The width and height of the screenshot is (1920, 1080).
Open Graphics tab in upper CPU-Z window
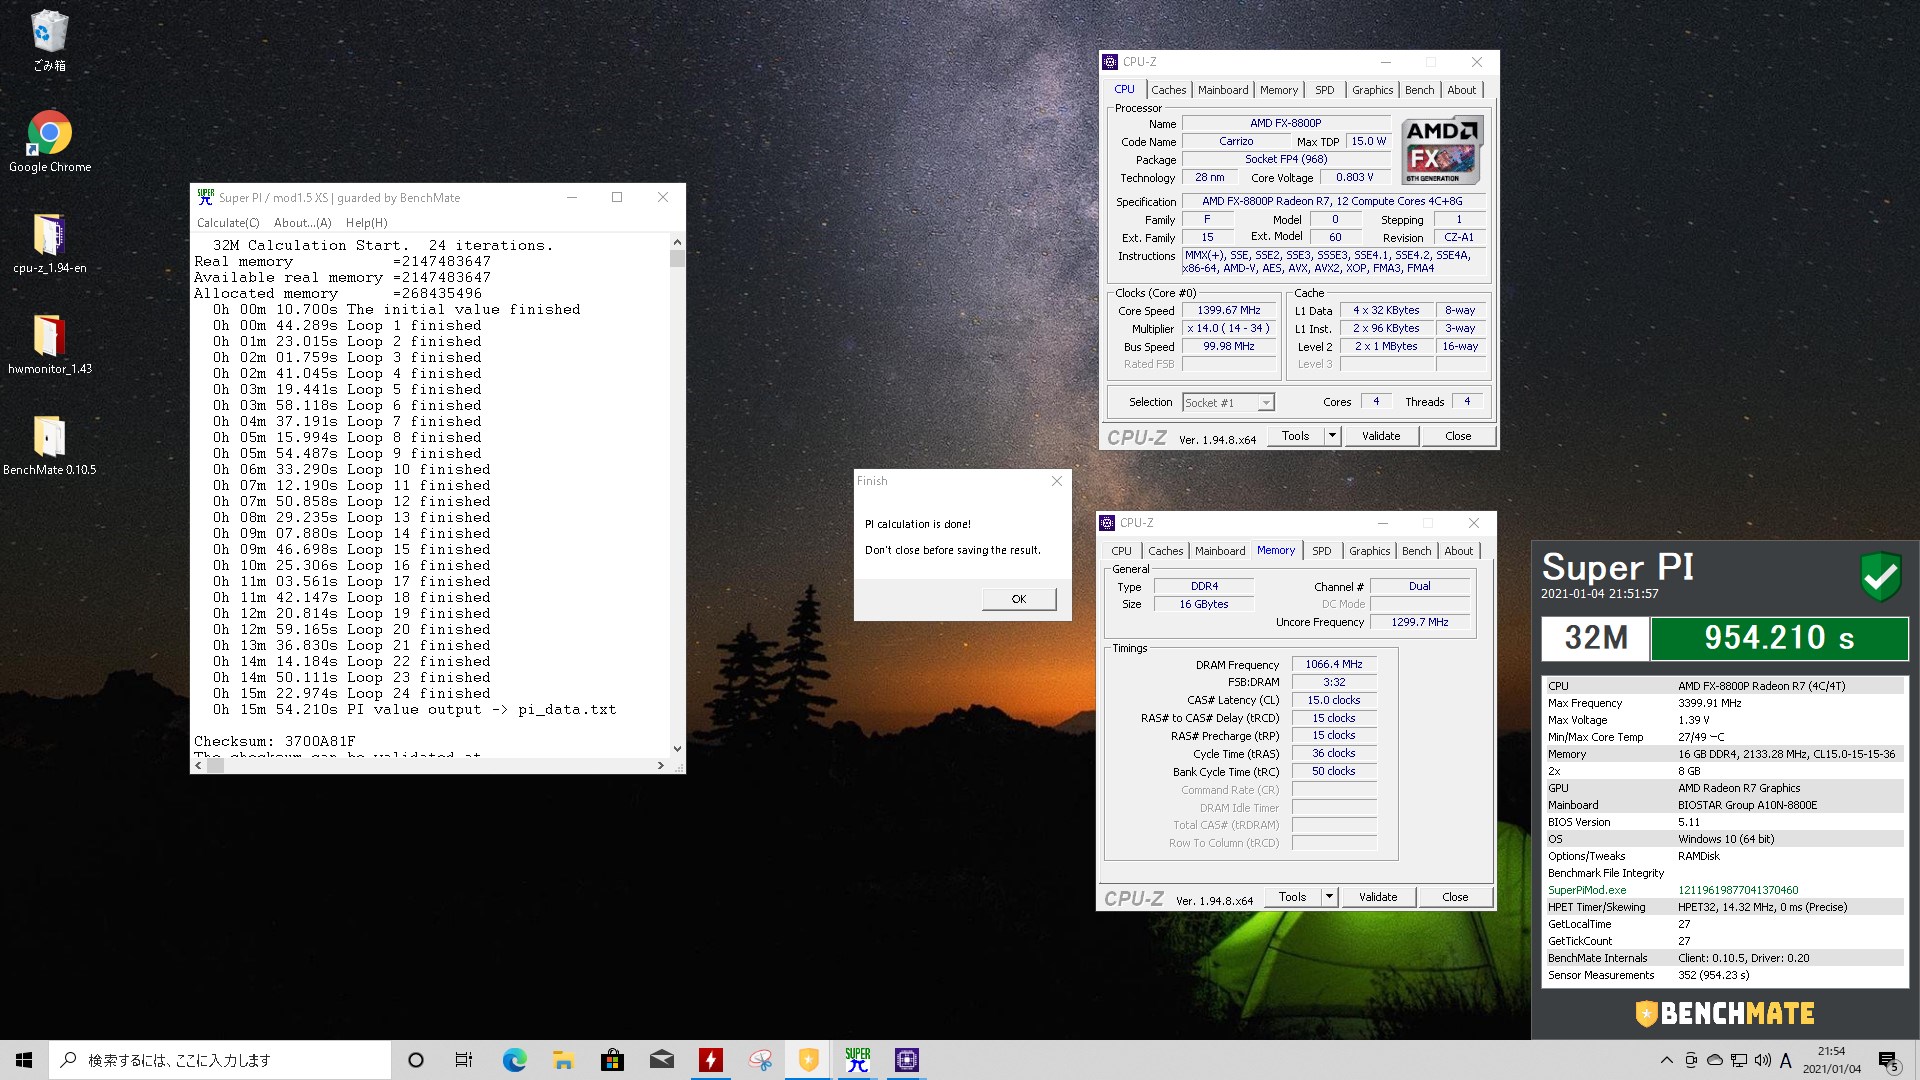1372,90
